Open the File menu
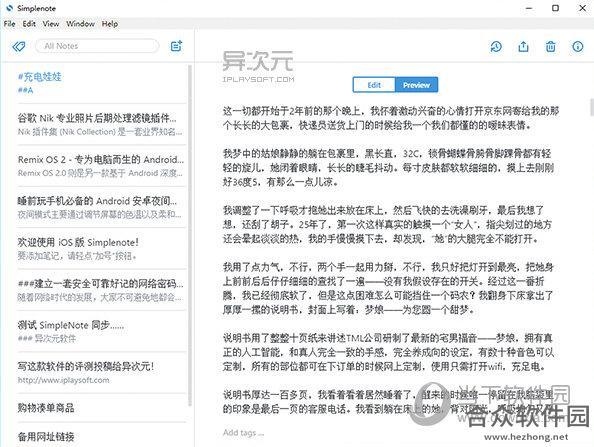 tap(9, 24)
